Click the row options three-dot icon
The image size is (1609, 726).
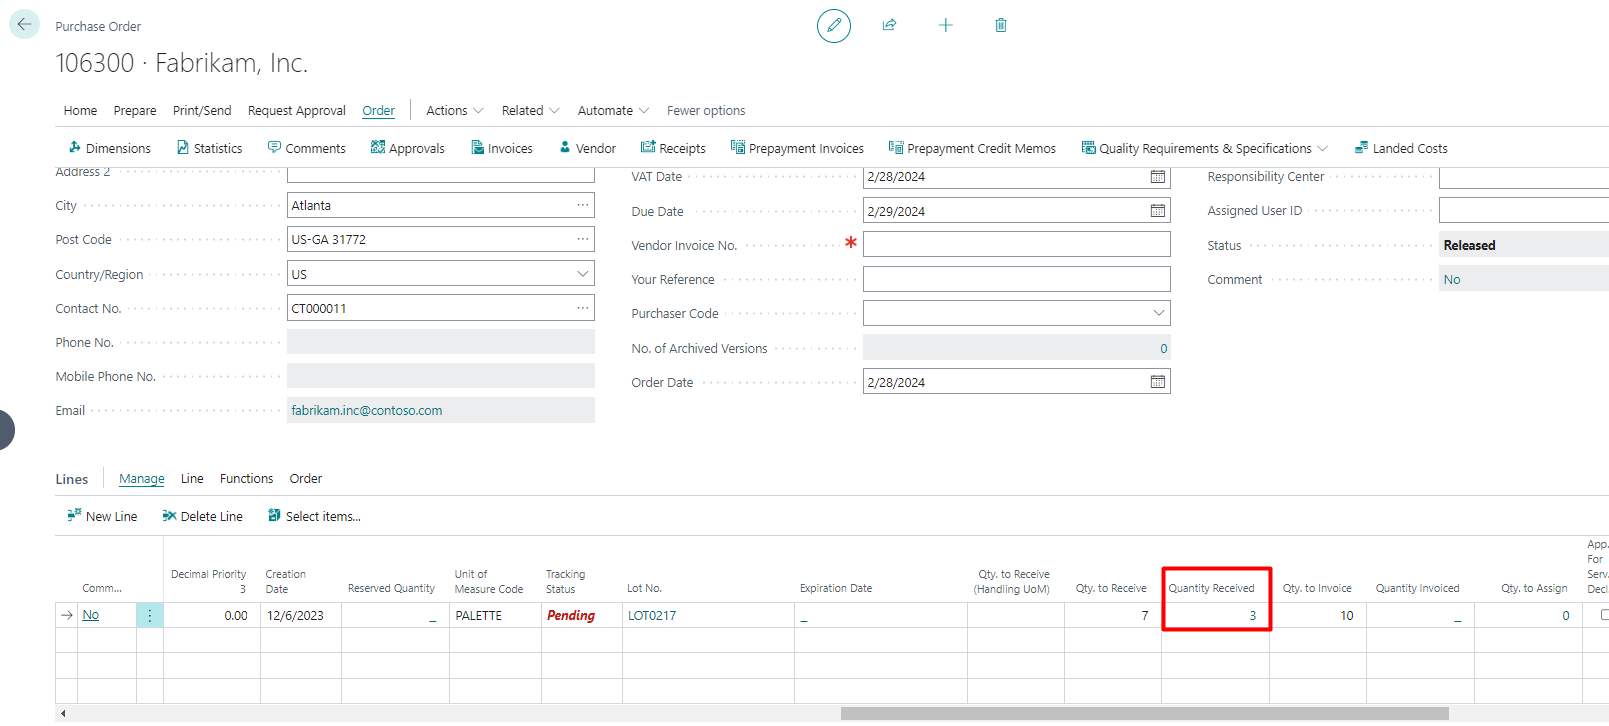(x=150, y=616)
